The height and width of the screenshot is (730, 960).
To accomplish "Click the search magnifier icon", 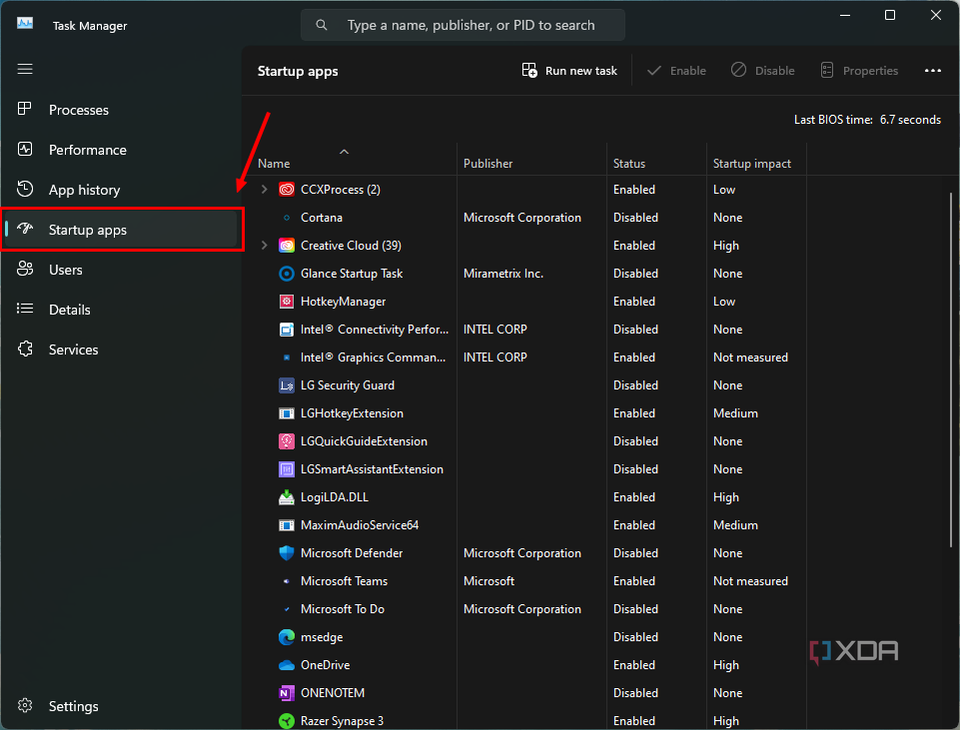I will coord(321,25).
